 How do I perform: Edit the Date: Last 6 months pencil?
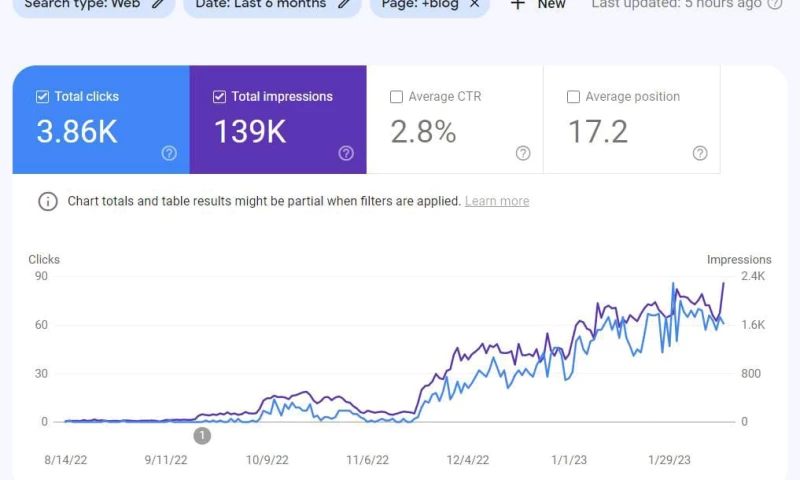(x=344, y=4)
